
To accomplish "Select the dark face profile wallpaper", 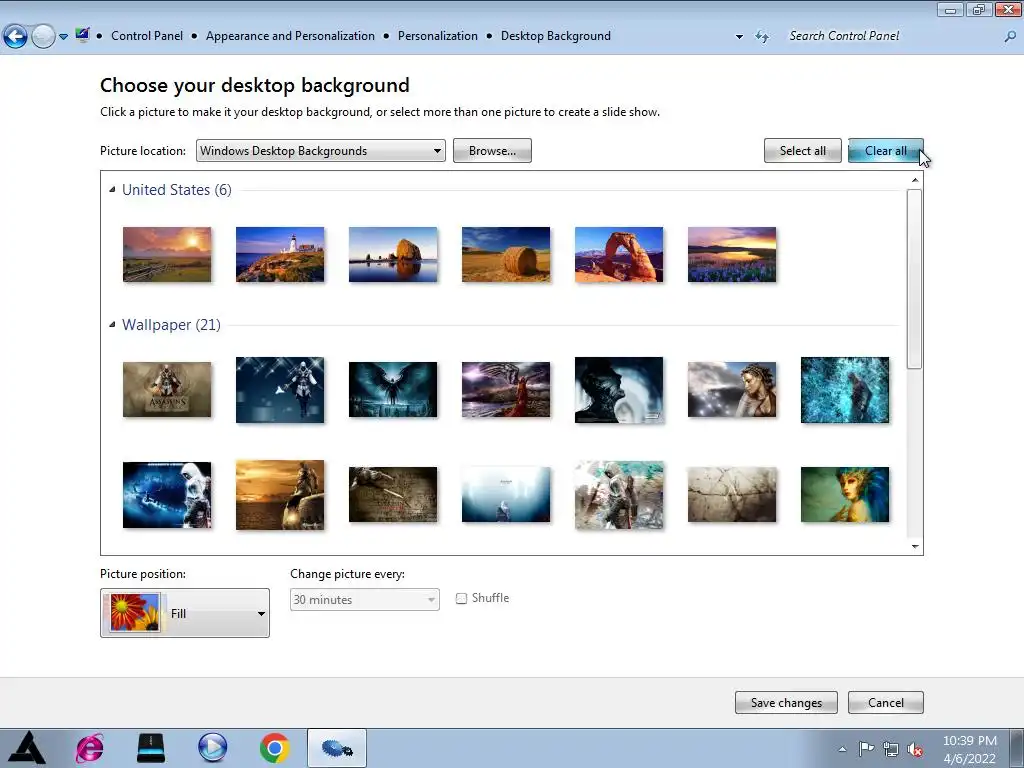I will [619, 390].
